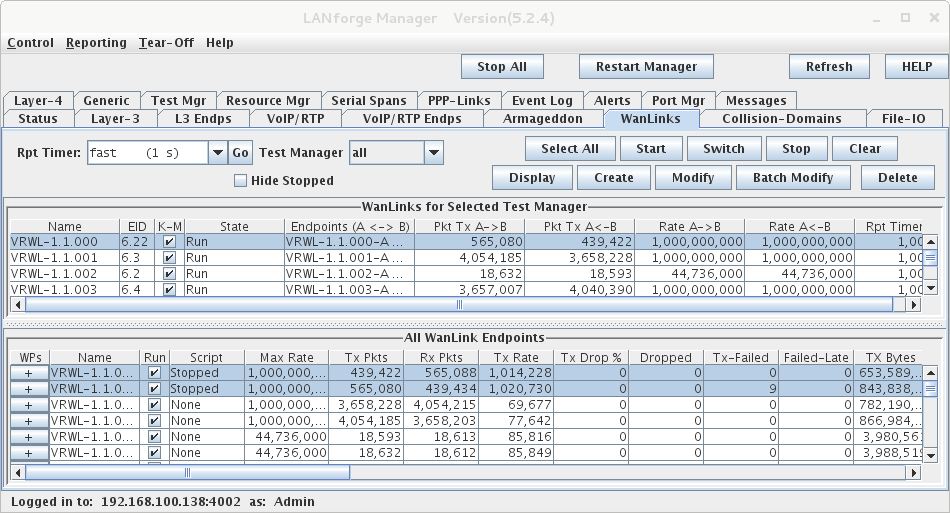Switch to the File-IO tab
Image resolution: width=950 pixels, height=513 pixels.
(x=903, y=119)
